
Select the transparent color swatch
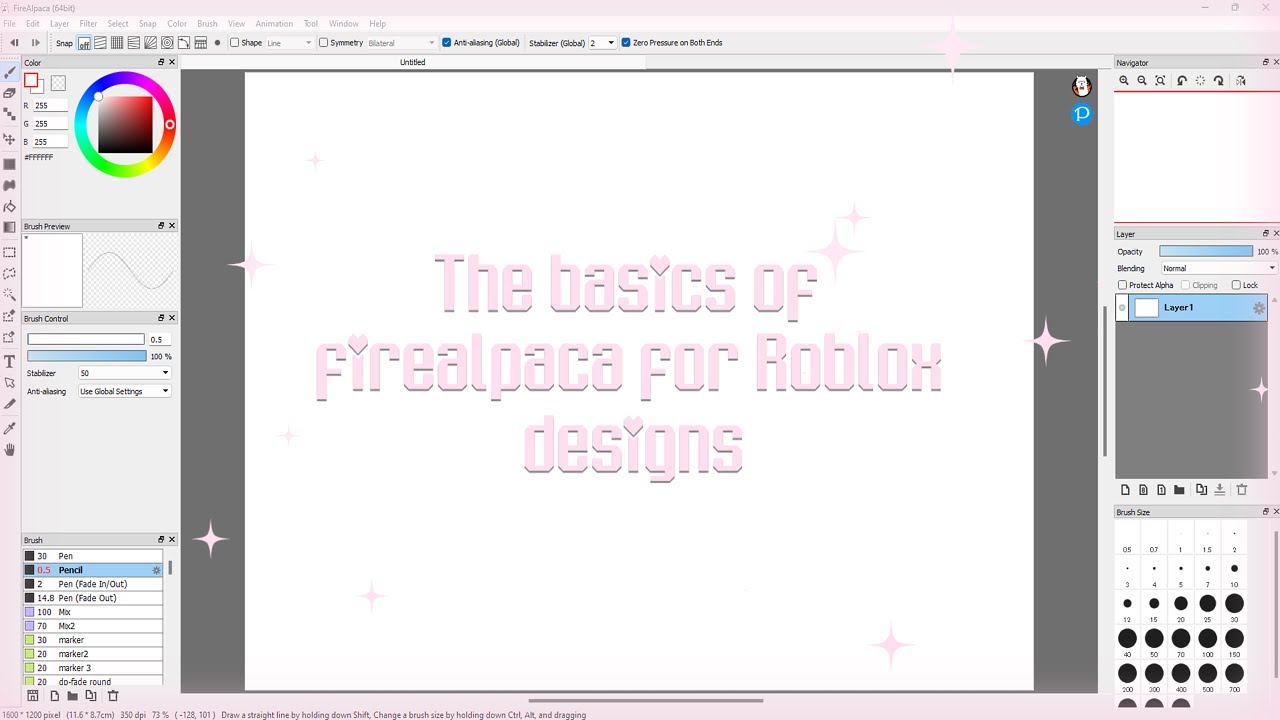58,84
